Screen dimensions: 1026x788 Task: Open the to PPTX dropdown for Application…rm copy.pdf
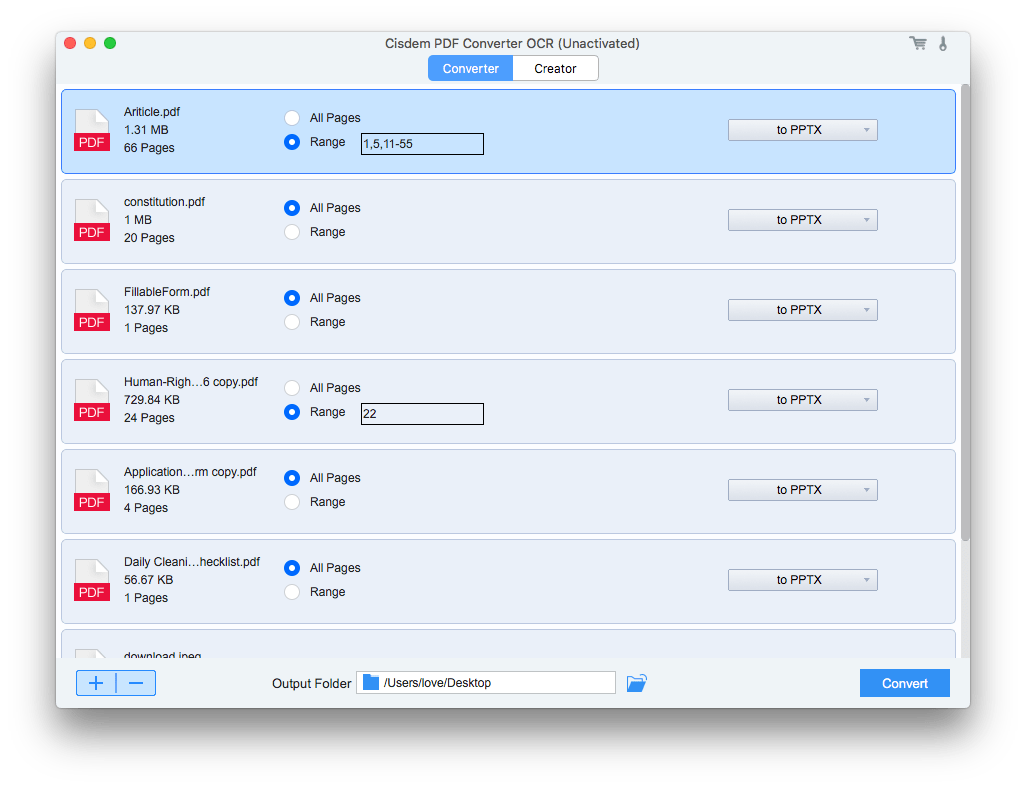pos(802,490)
